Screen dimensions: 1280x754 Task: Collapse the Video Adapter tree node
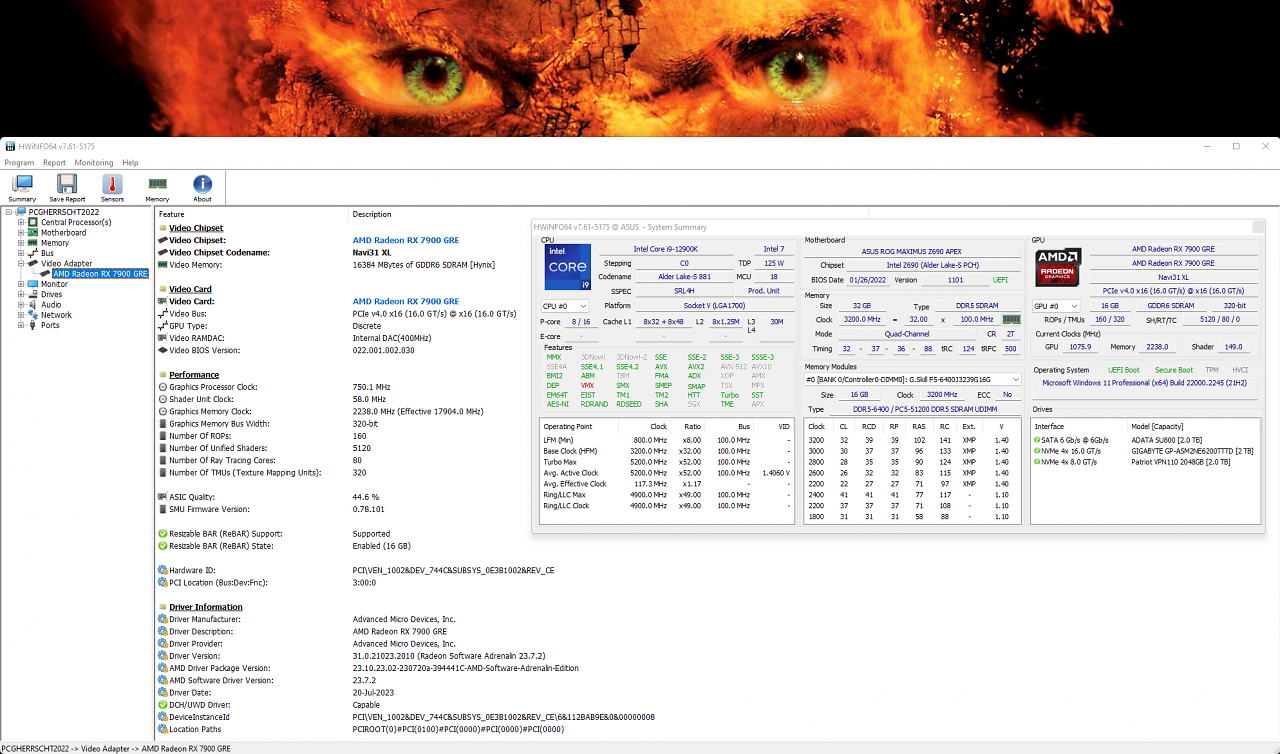coord(21,264)
